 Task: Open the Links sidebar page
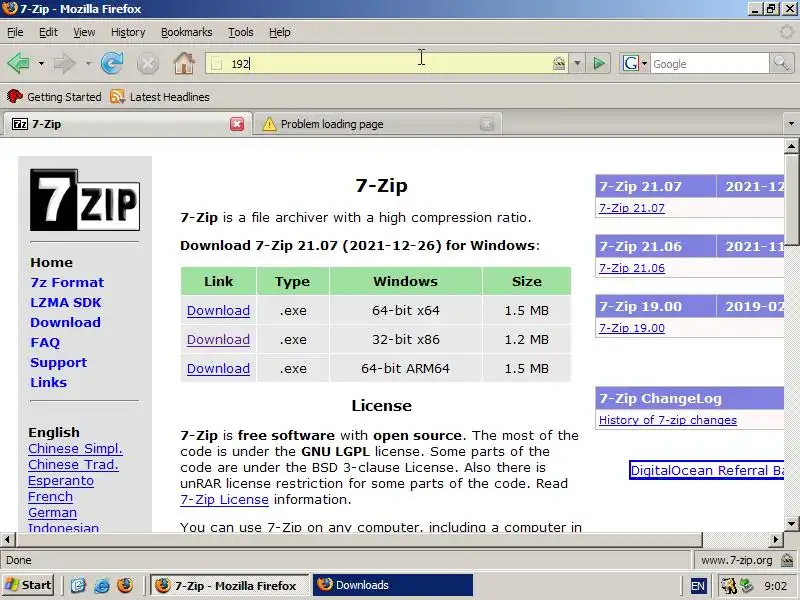[x=48, y=382]
